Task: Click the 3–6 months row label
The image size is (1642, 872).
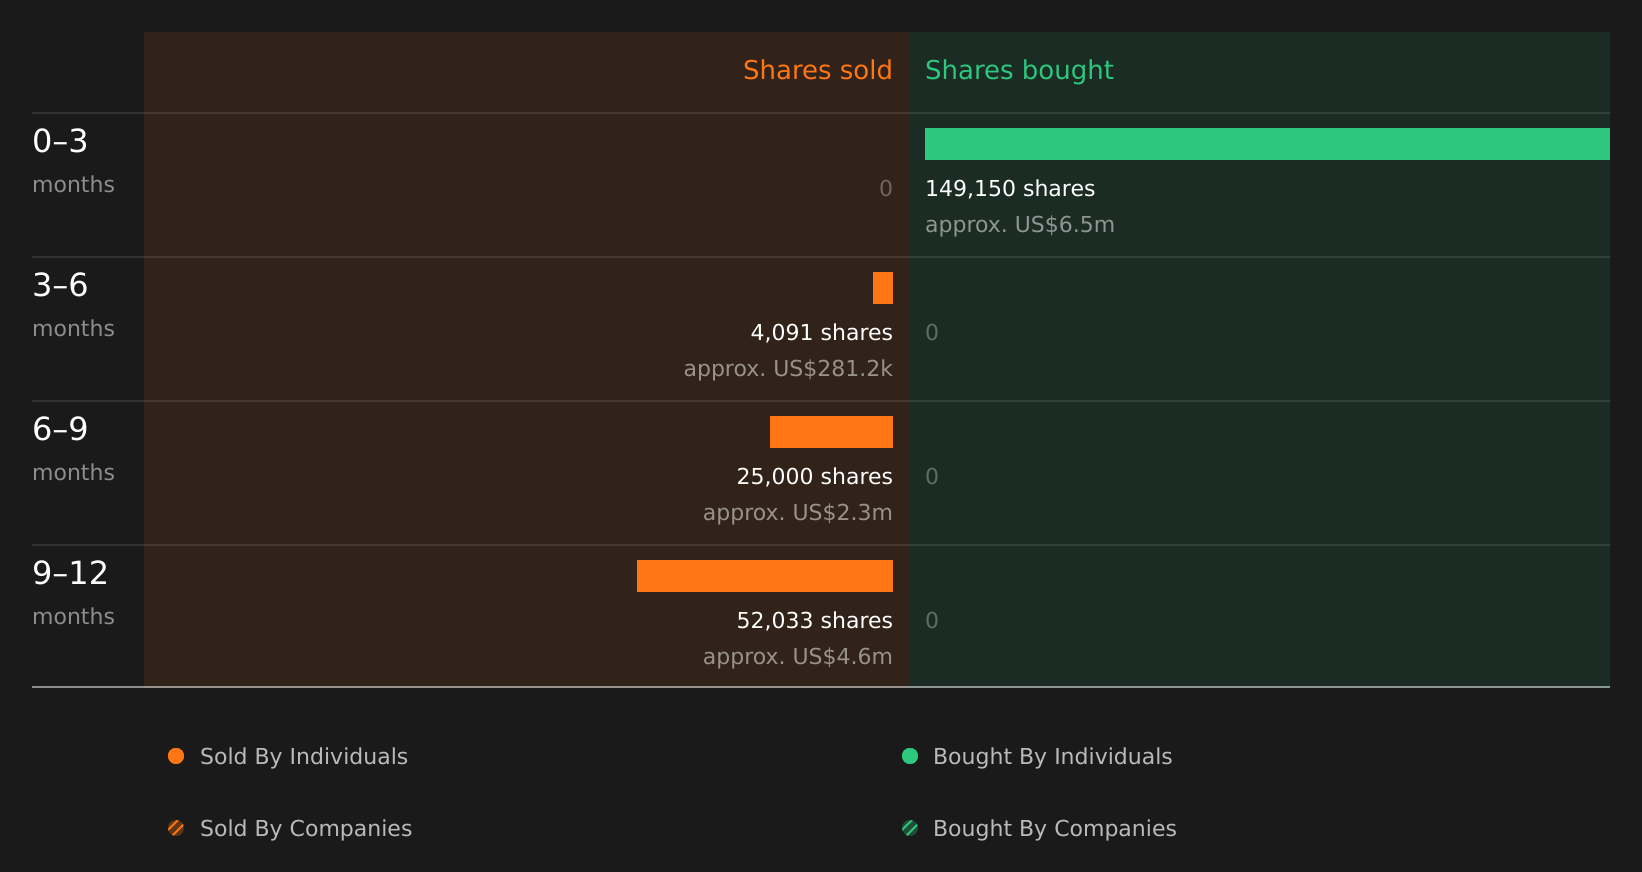Action: (74, 305)
